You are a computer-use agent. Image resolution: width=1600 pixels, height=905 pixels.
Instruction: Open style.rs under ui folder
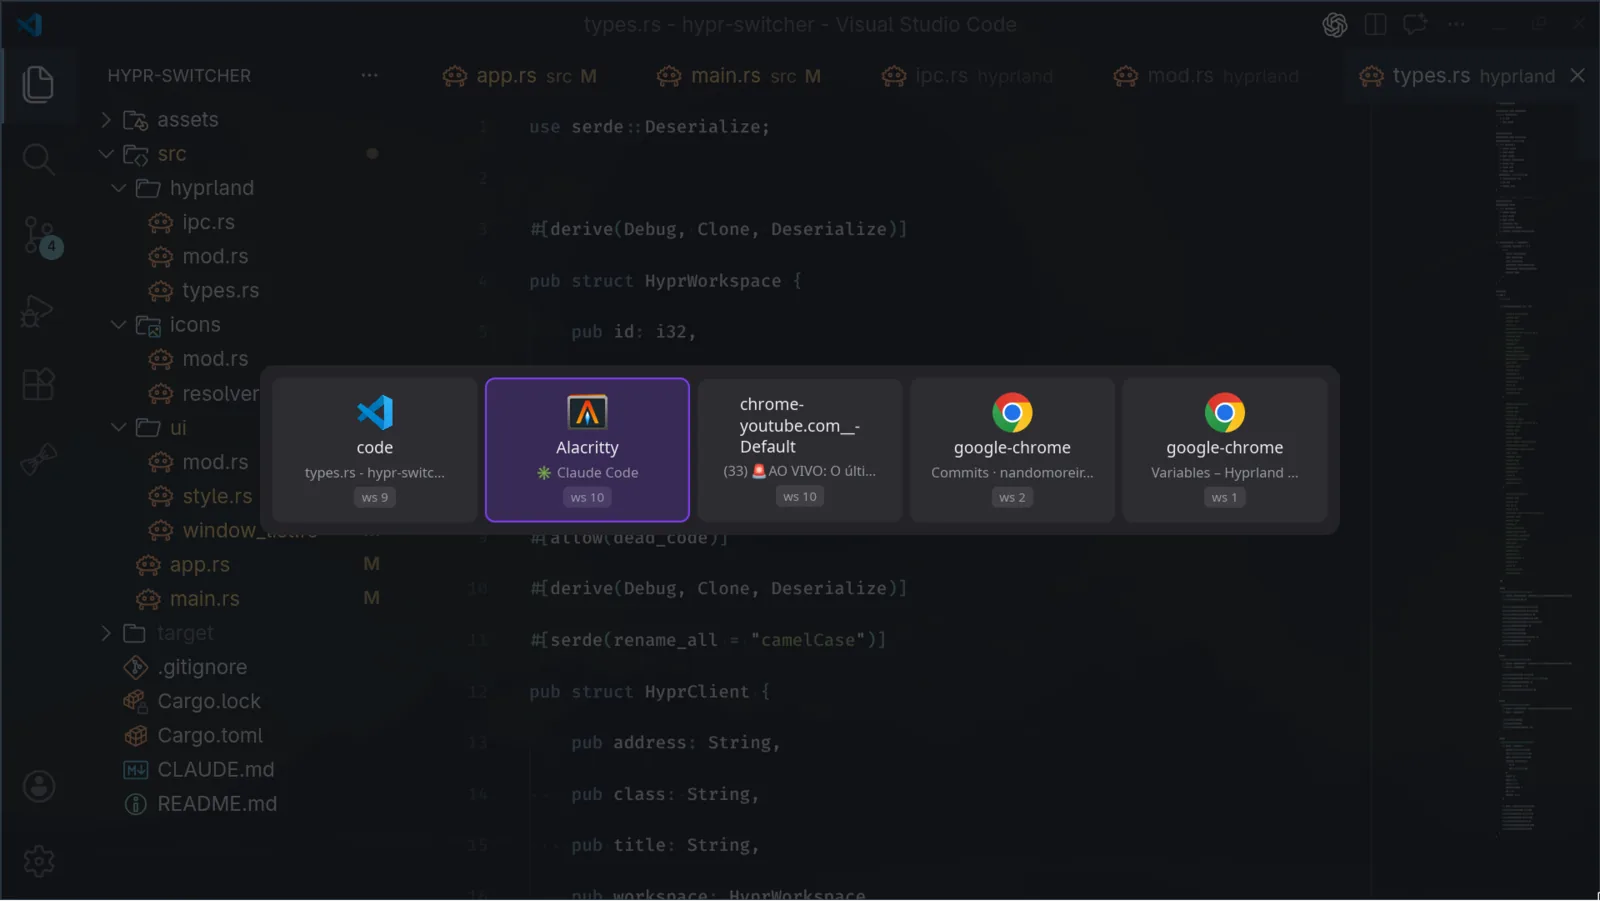click(217, 497)
